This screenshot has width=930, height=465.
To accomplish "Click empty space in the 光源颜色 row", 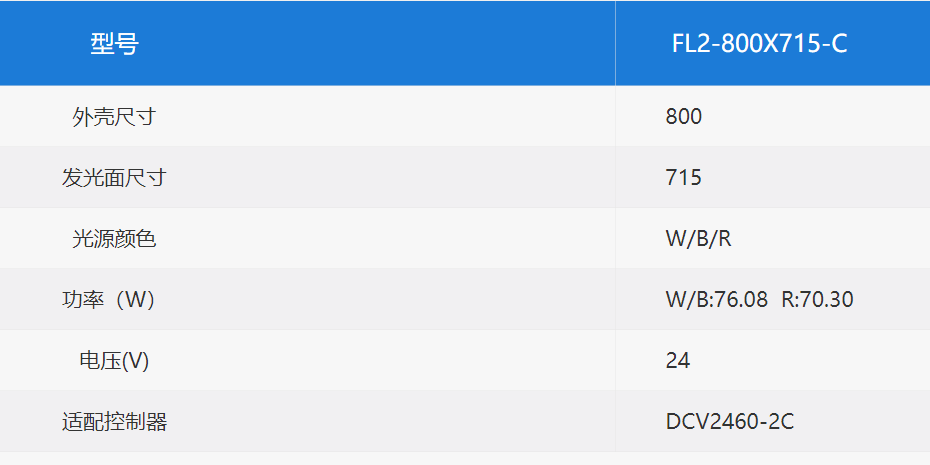I will pos(386,238).
